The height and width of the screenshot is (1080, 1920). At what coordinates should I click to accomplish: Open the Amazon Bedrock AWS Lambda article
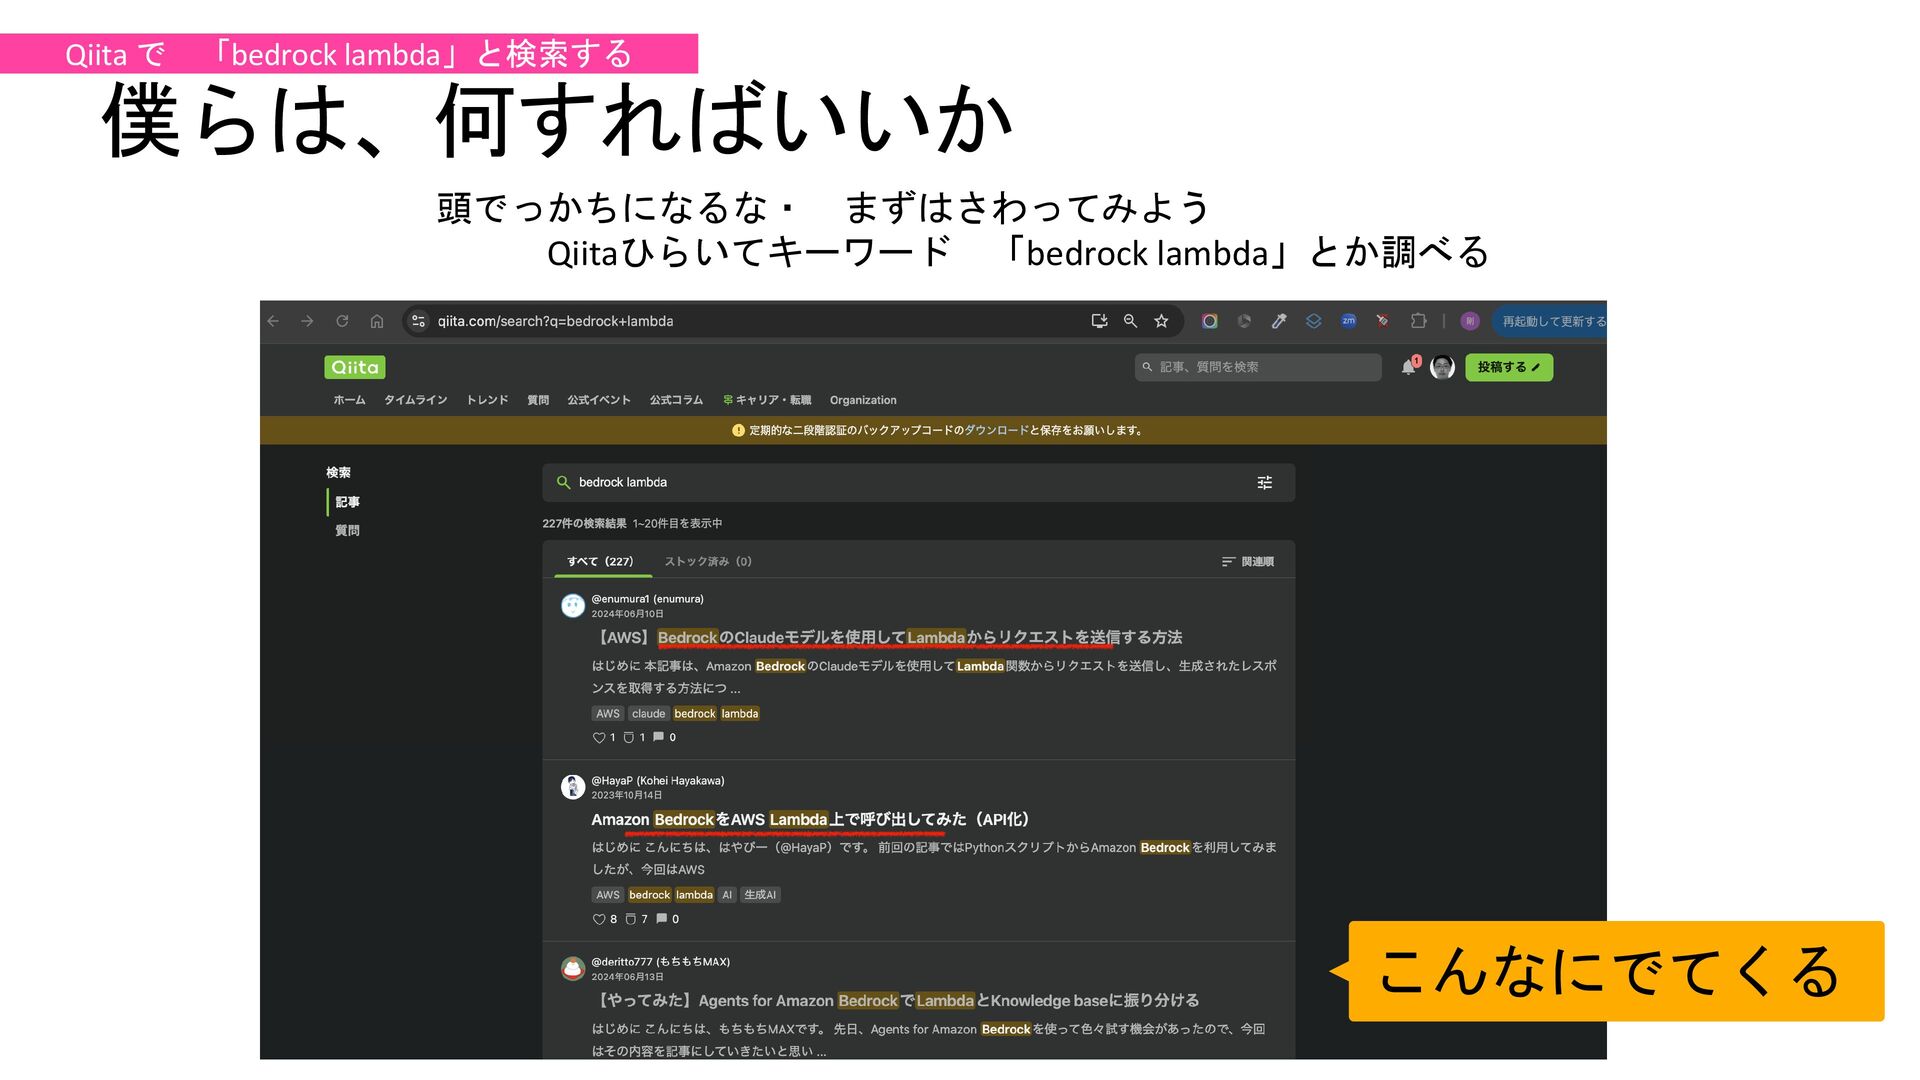tap(809, 820)
